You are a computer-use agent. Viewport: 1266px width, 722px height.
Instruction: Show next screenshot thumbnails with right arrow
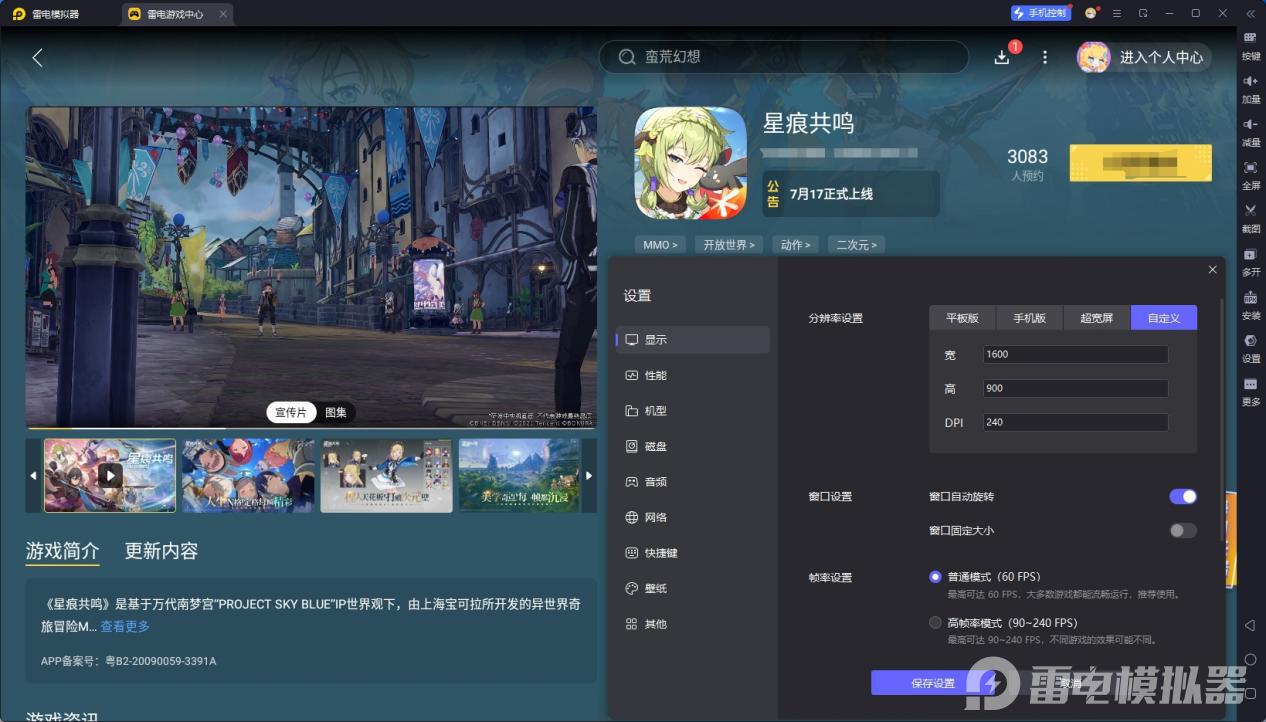(x=589, y=475)
